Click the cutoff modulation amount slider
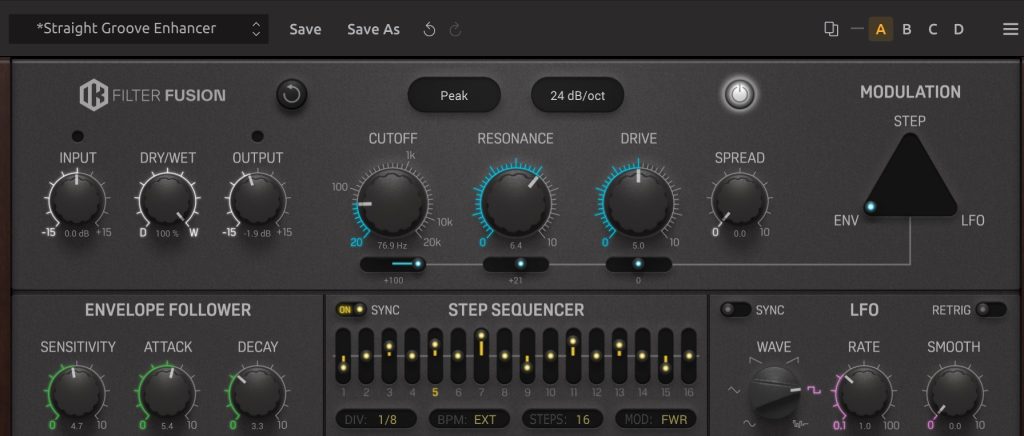 coord(393,264)
